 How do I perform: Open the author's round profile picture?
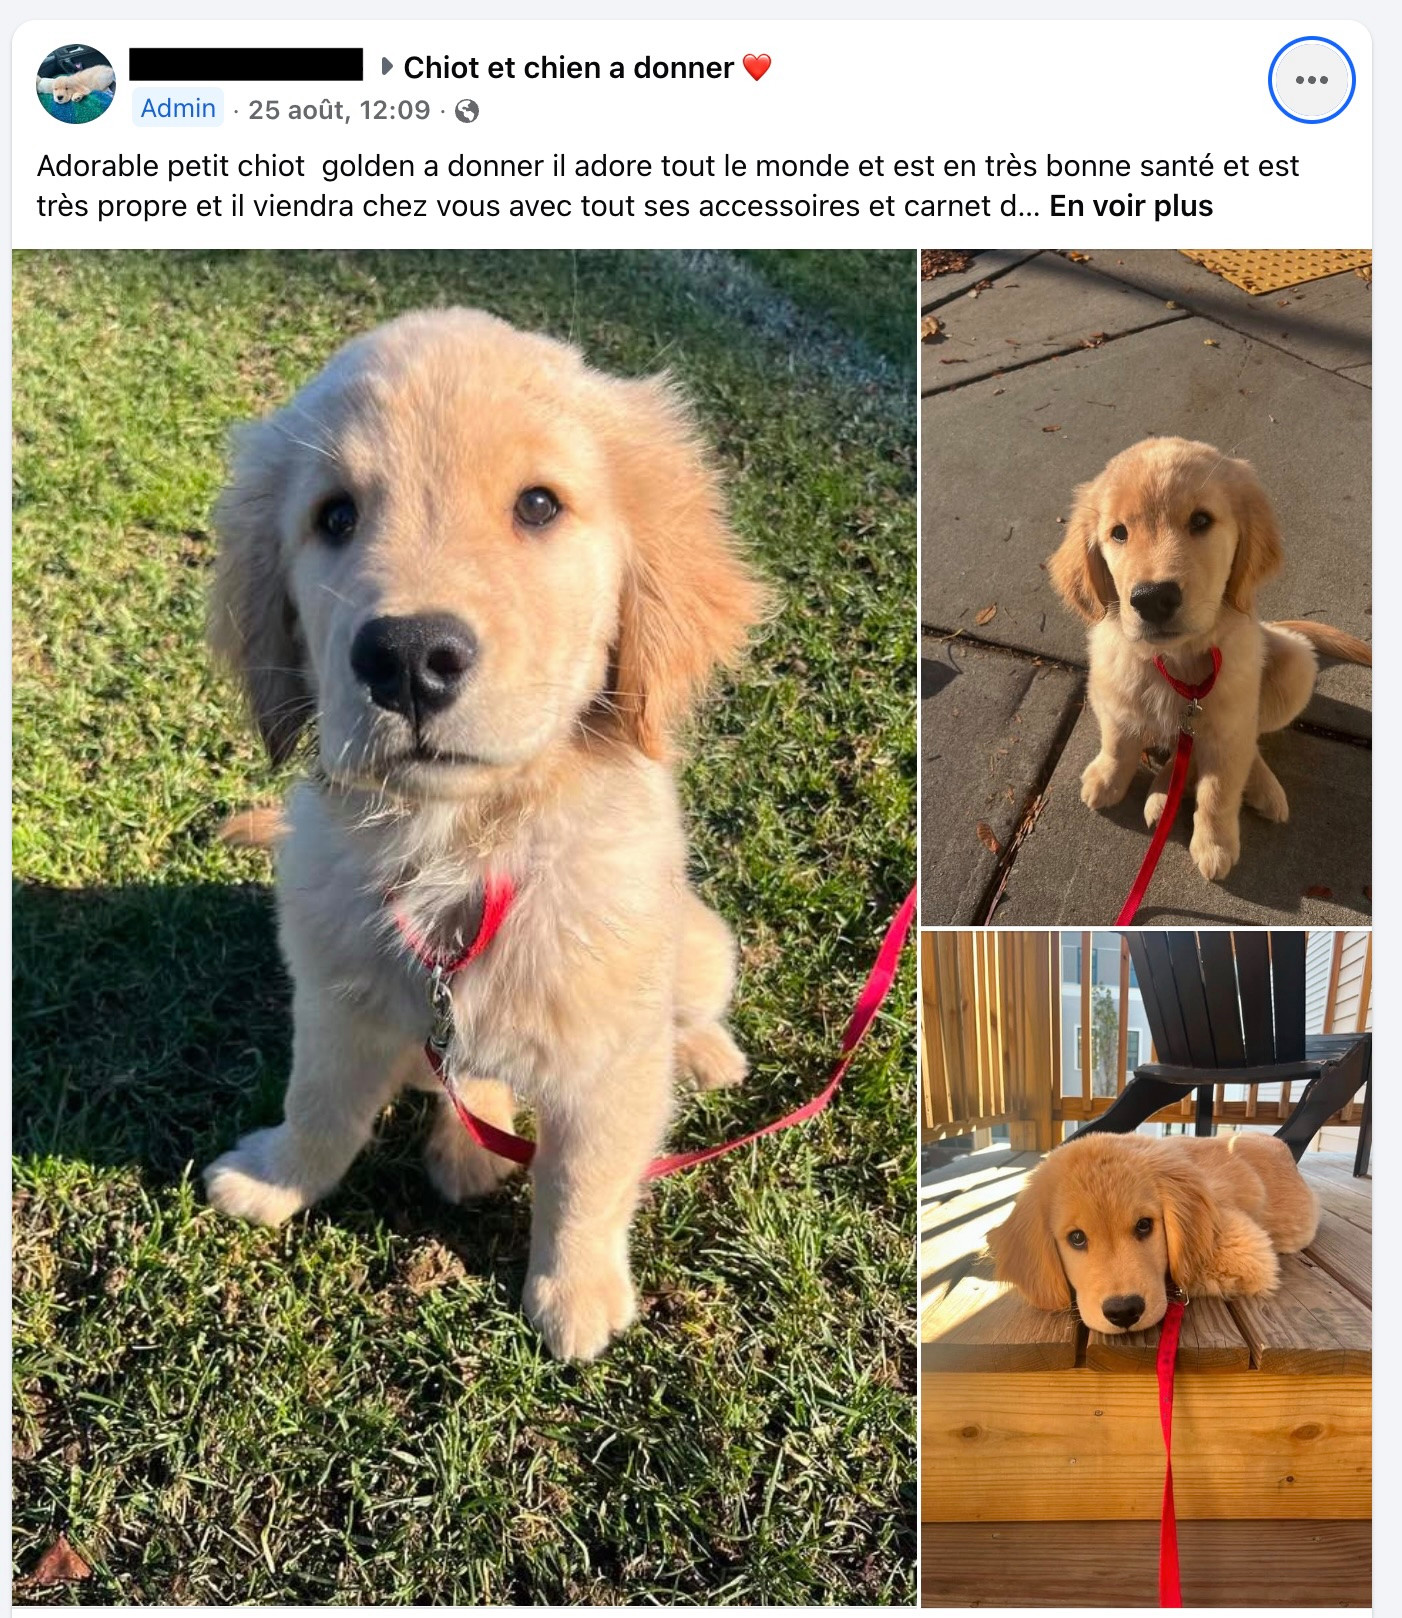[x=76, y=84]
